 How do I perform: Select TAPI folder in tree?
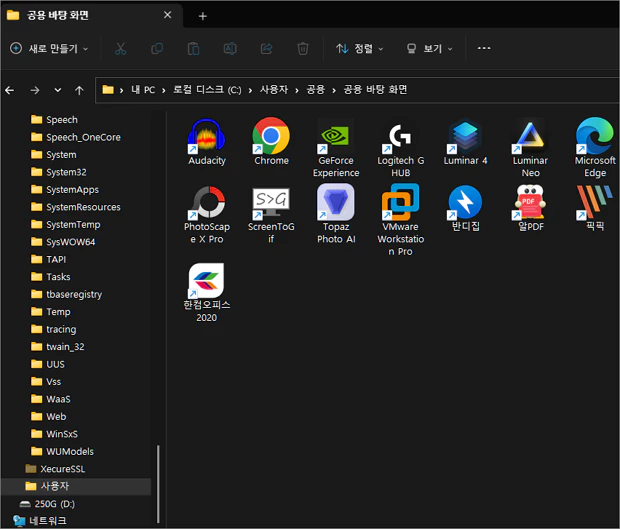click(x=48, y=259)
